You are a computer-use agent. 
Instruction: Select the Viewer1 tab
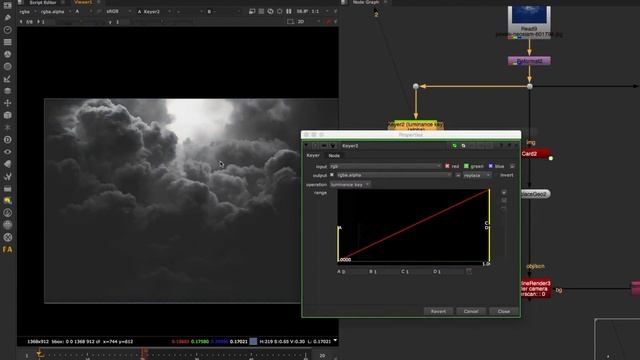[x=83, y=2]
